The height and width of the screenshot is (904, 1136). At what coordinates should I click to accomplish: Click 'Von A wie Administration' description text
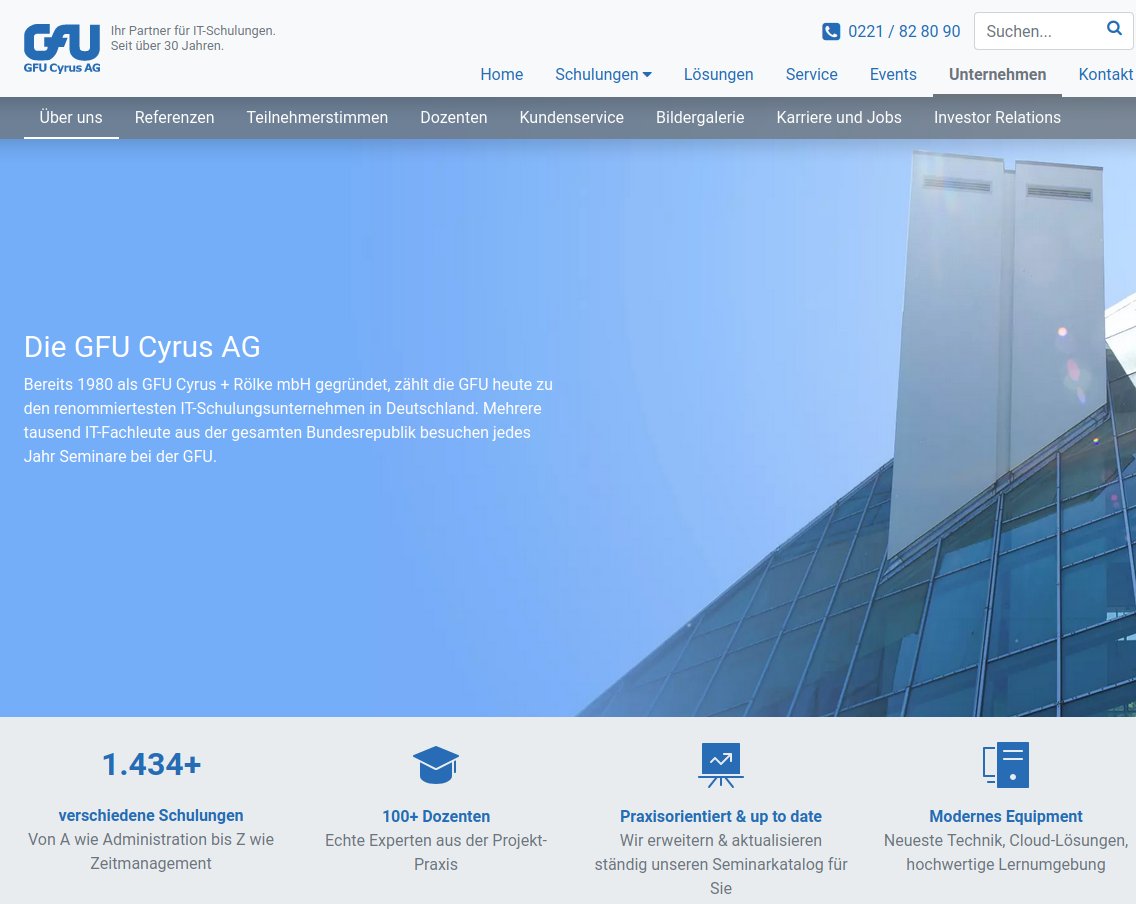pyautogui.click(x=151, y=851)
